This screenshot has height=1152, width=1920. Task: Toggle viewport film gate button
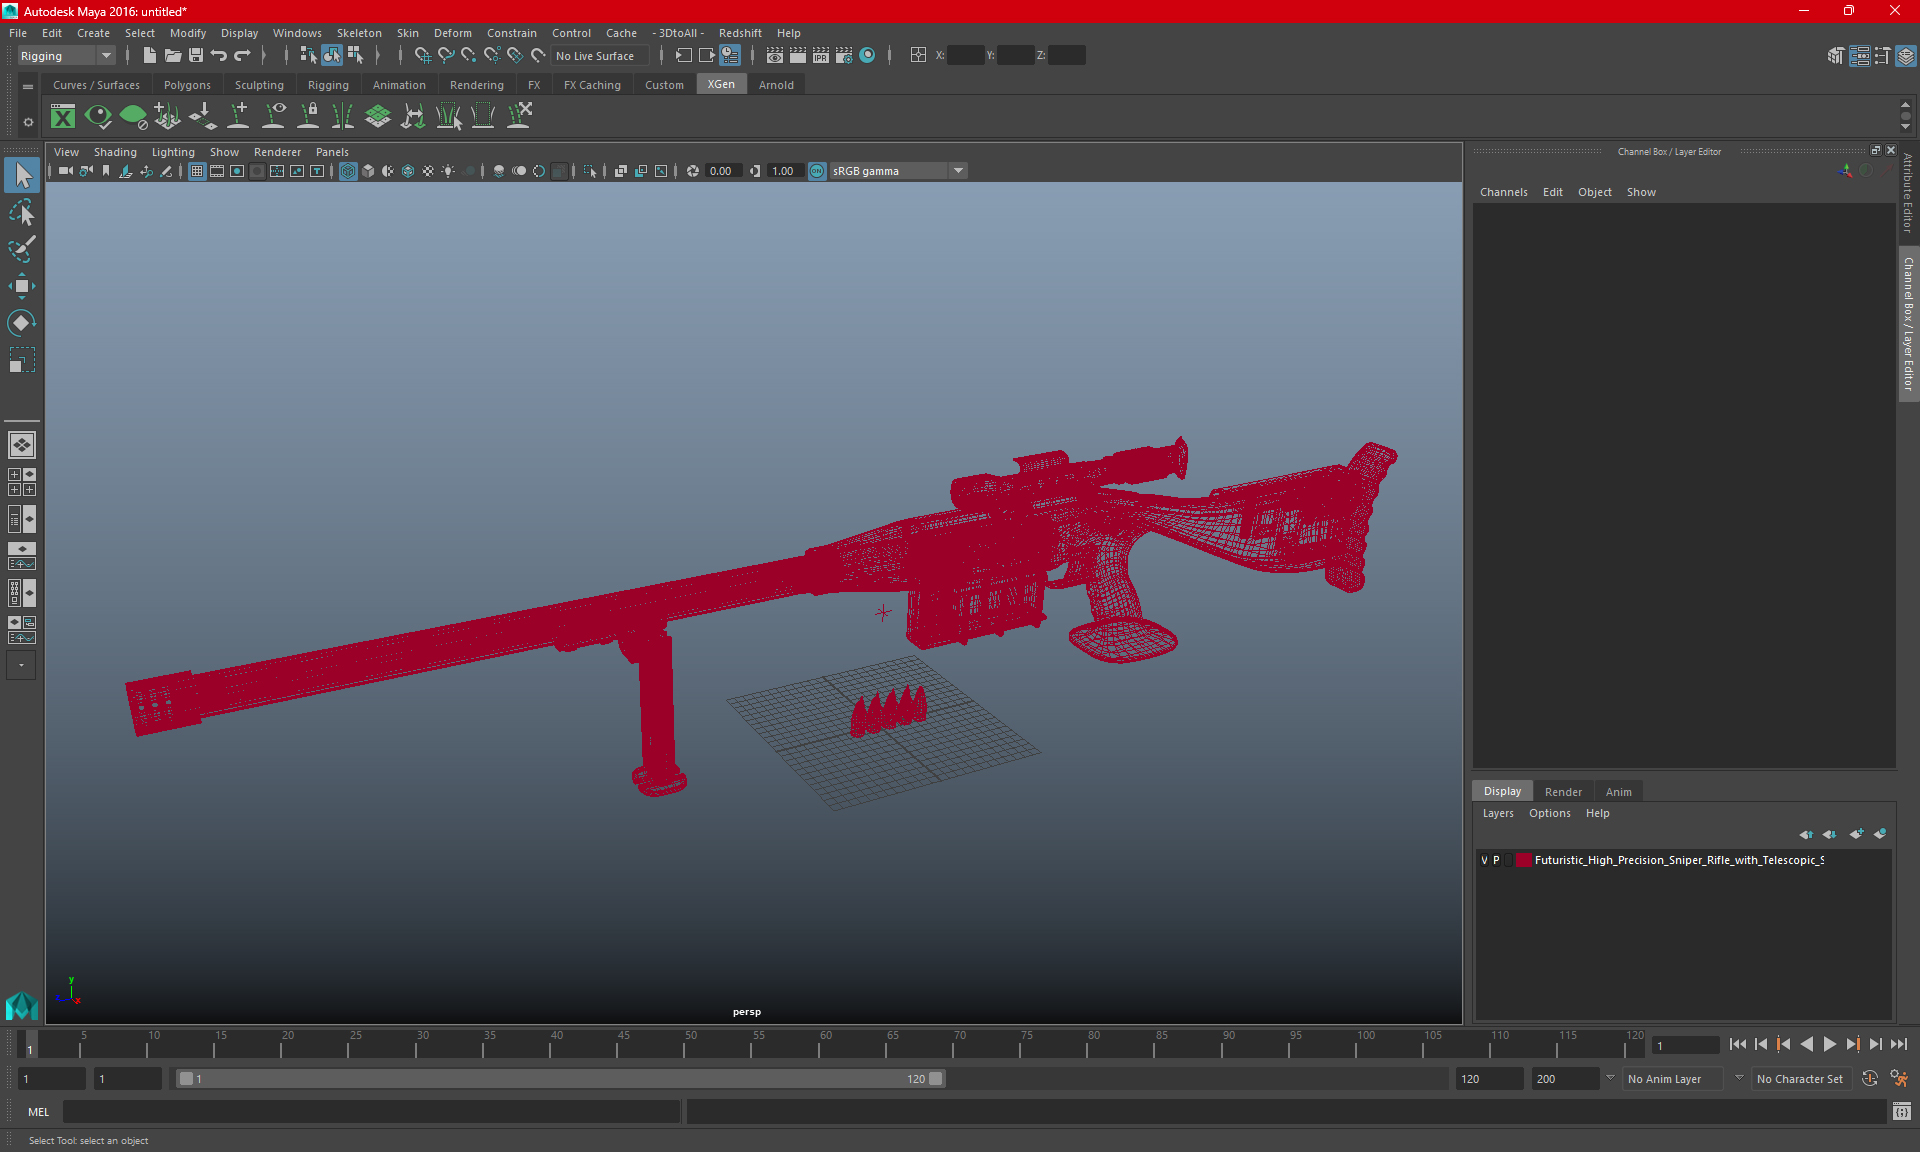coord(217,171)
